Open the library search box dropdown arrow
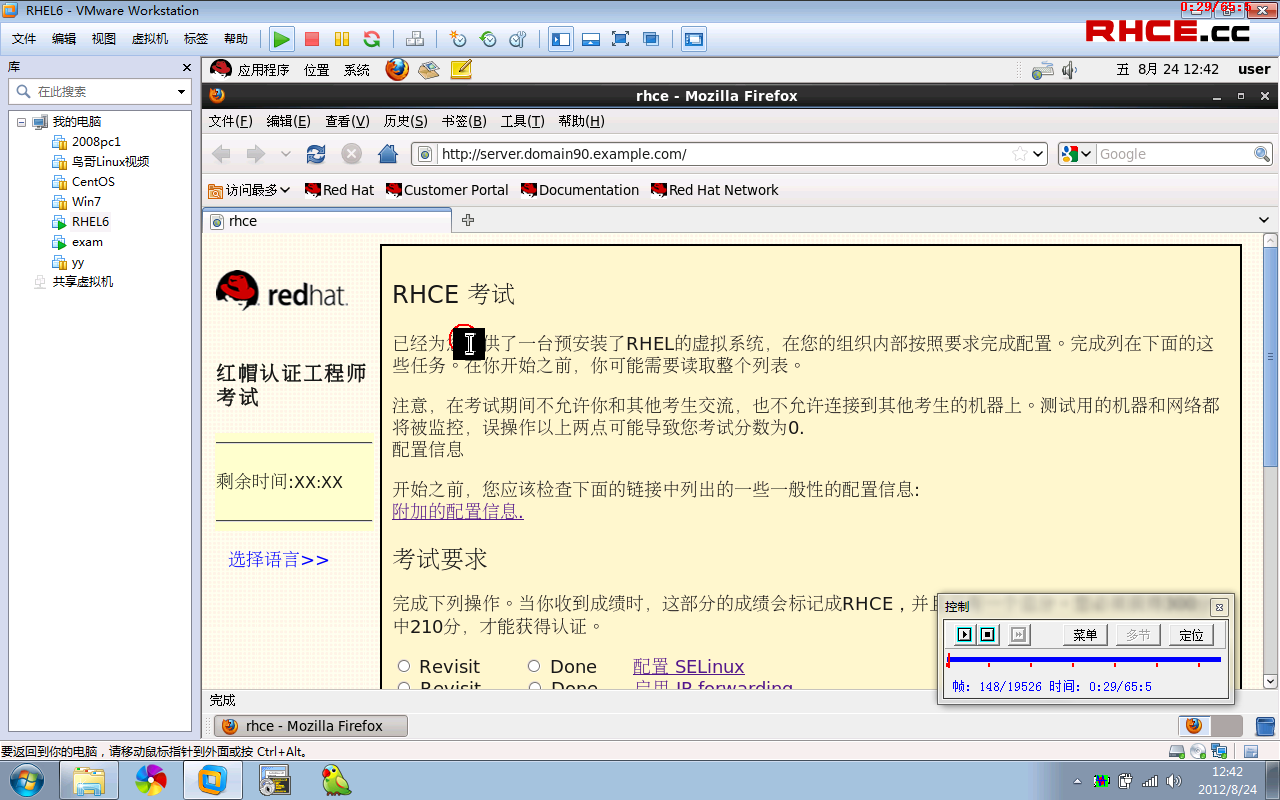 (181, 92)
